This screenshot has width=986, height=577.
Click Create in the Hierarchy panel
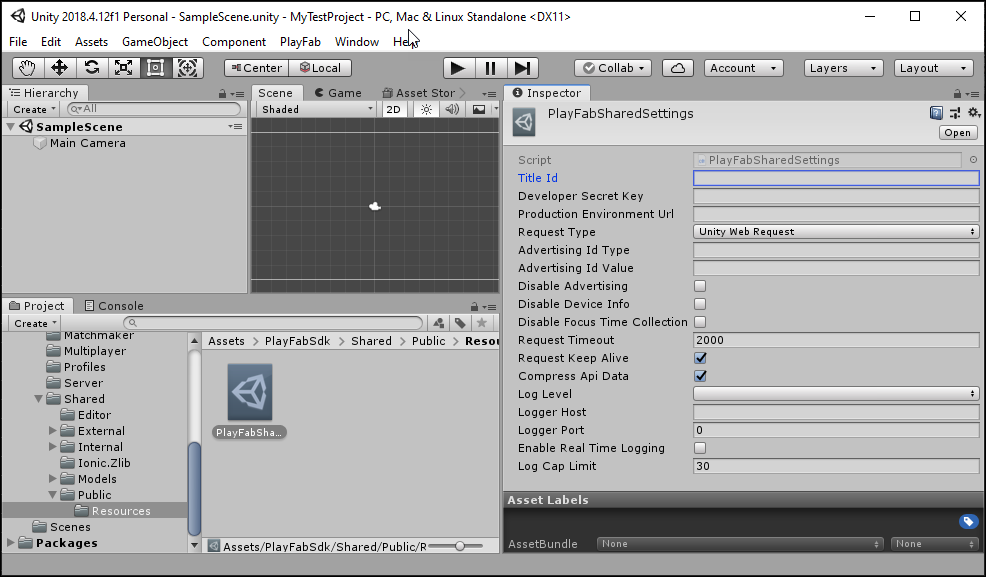[32, 108]
